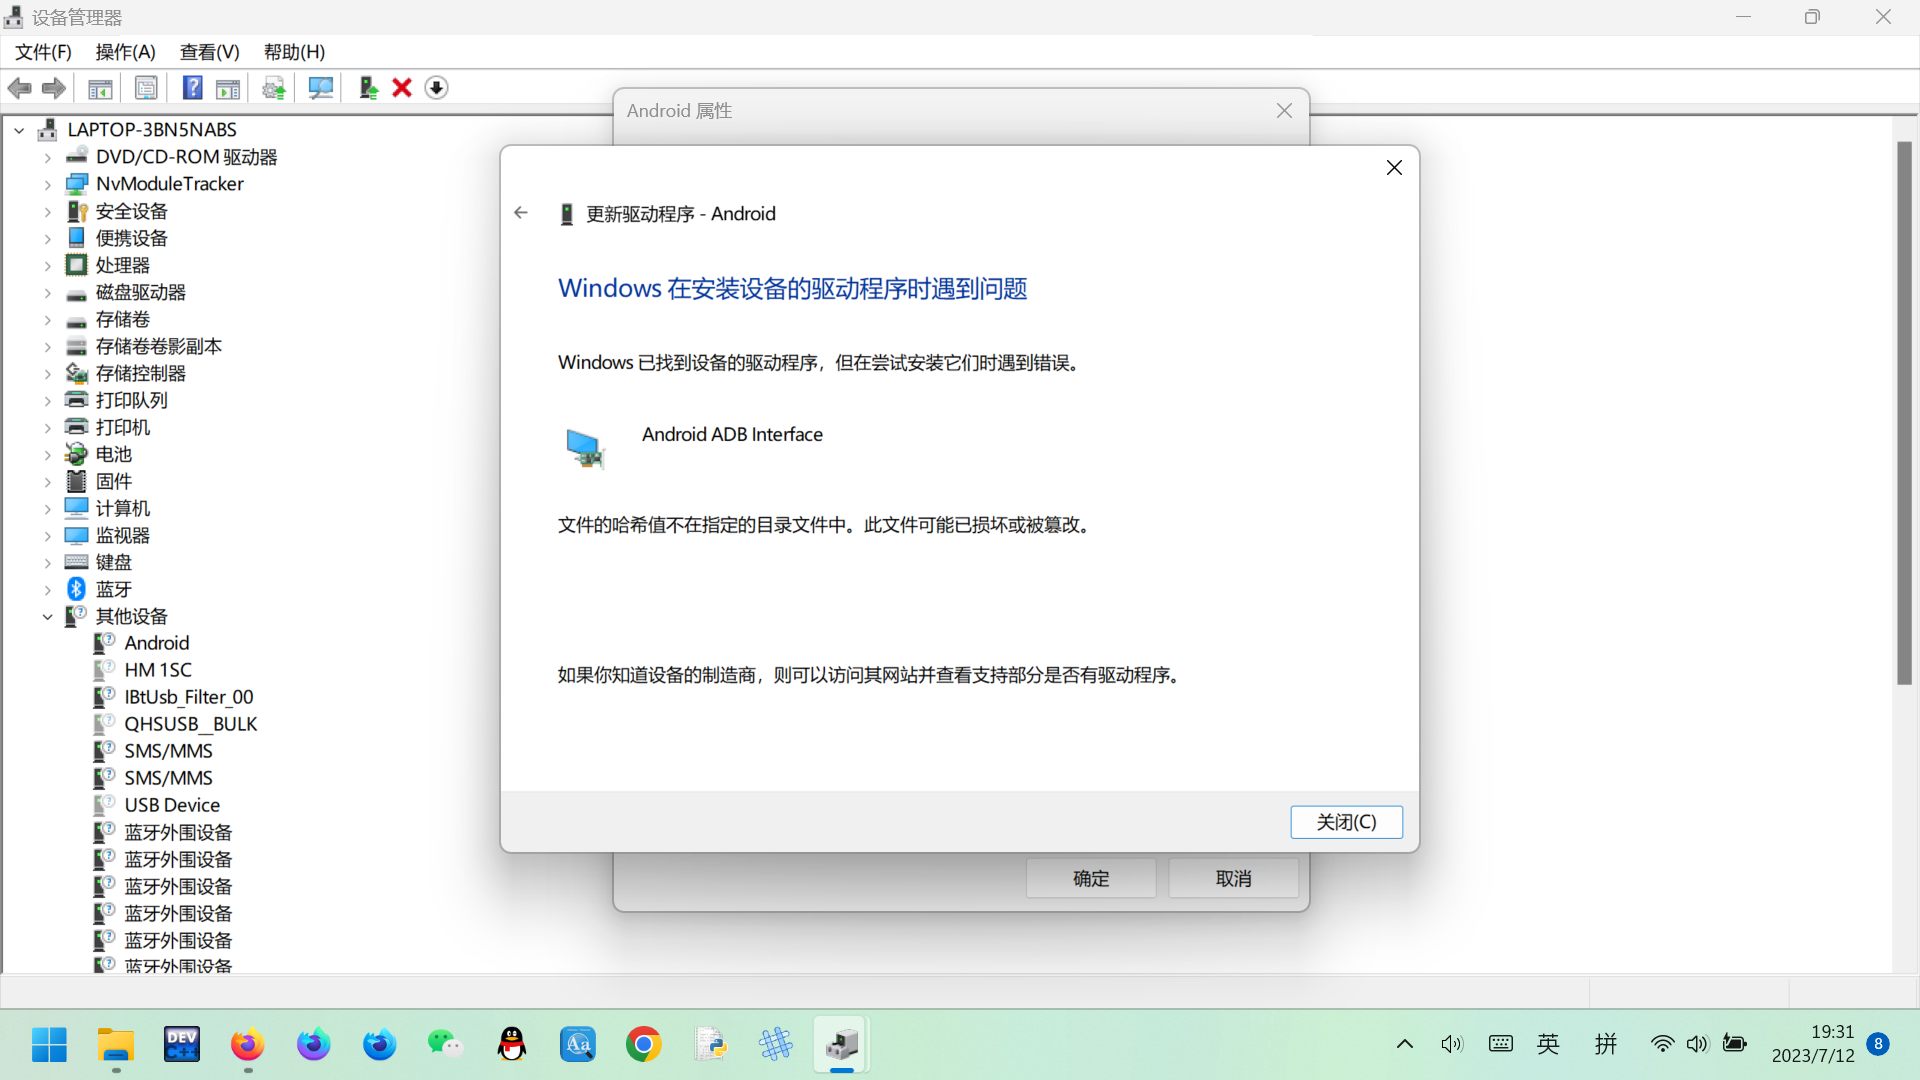Expand the 电池 category
1920x1080 pixels.
[47, 454]
